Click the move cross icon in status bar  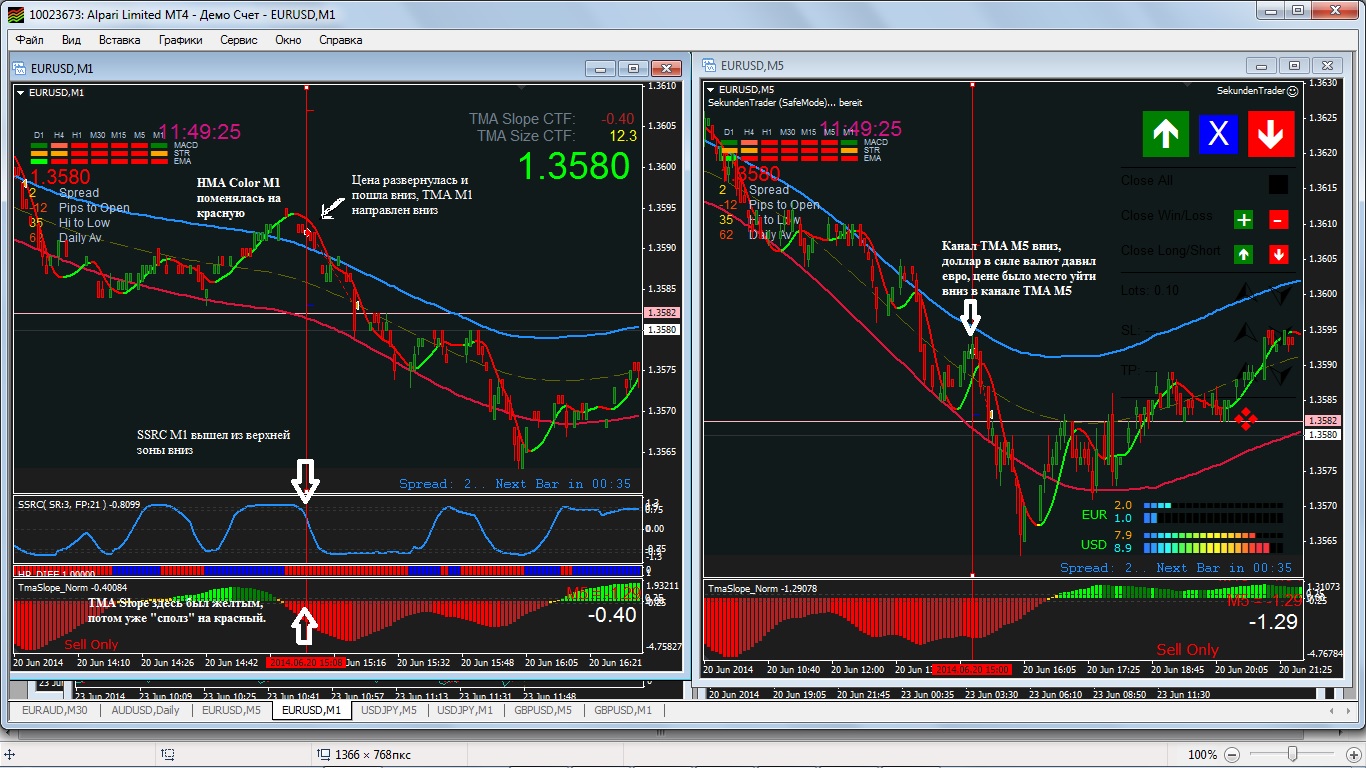10,754
